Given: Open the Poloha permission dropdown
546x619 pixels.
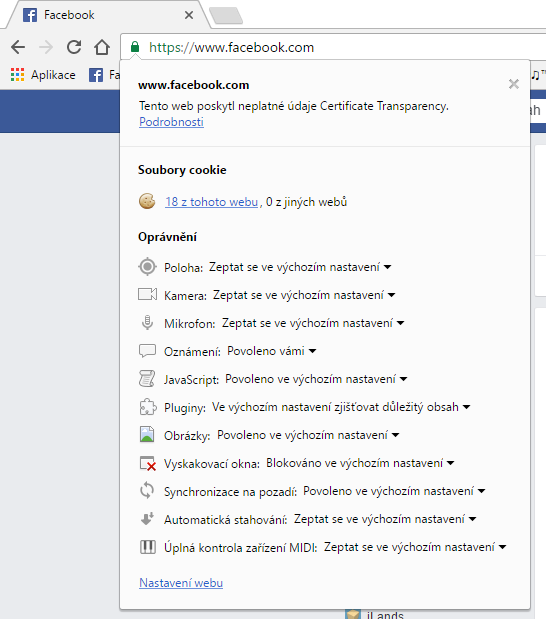Looking at the screenshot, I should (x=300, y=267).
